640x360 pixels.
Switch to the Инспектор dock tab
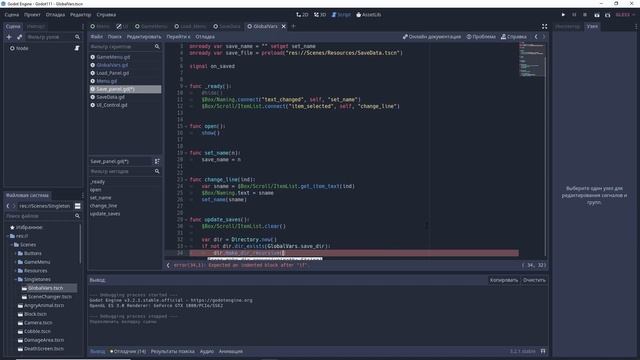[568, 26]
